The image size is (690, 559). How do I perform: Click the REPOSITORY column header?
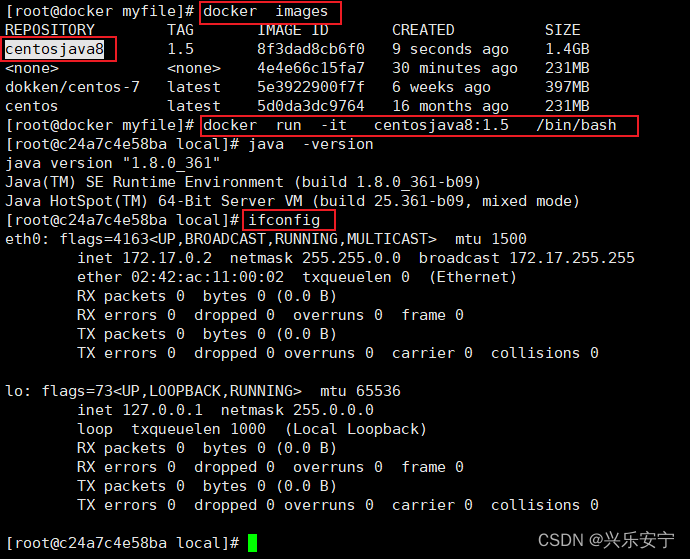point(50,30)
